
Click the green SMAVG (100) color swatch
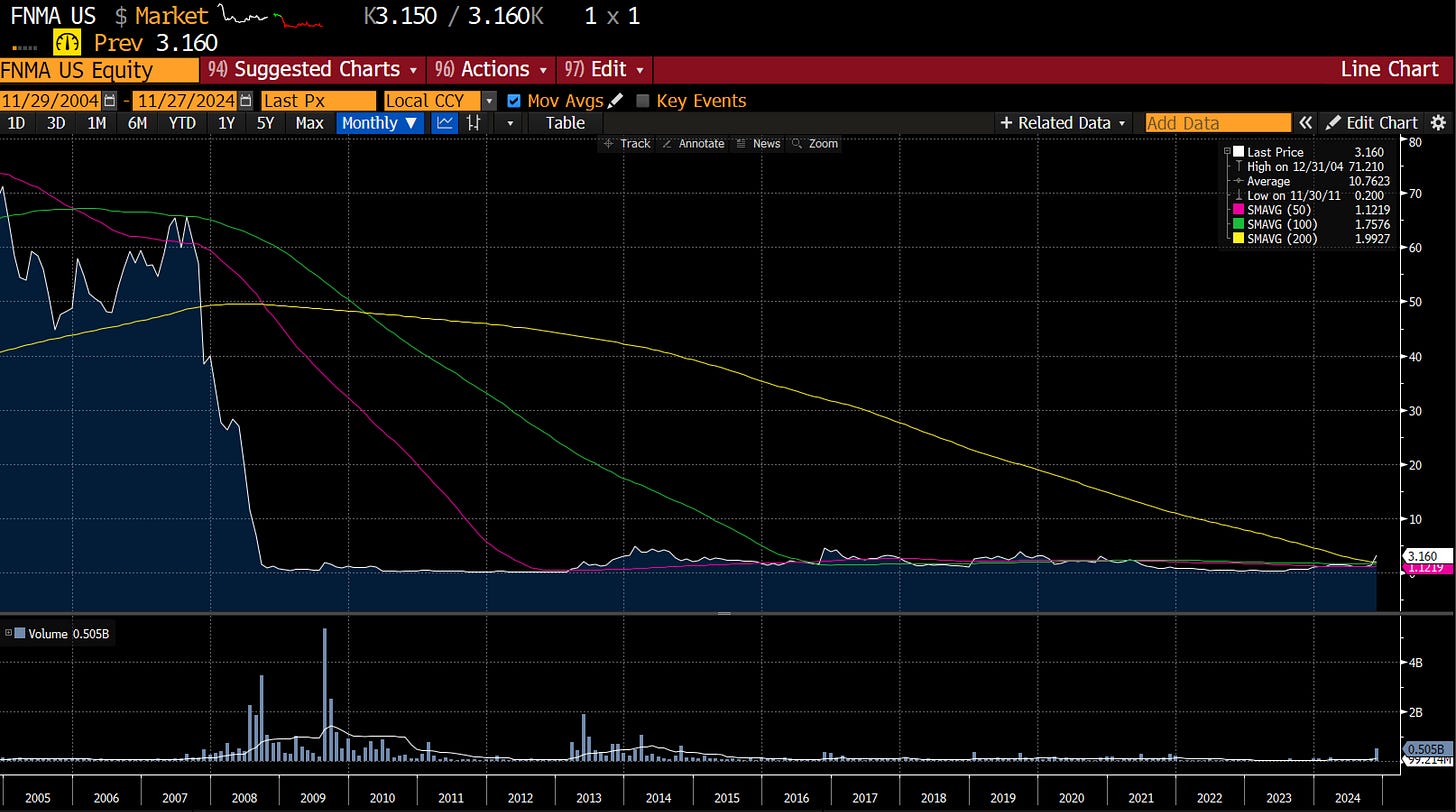[1238, 224]
